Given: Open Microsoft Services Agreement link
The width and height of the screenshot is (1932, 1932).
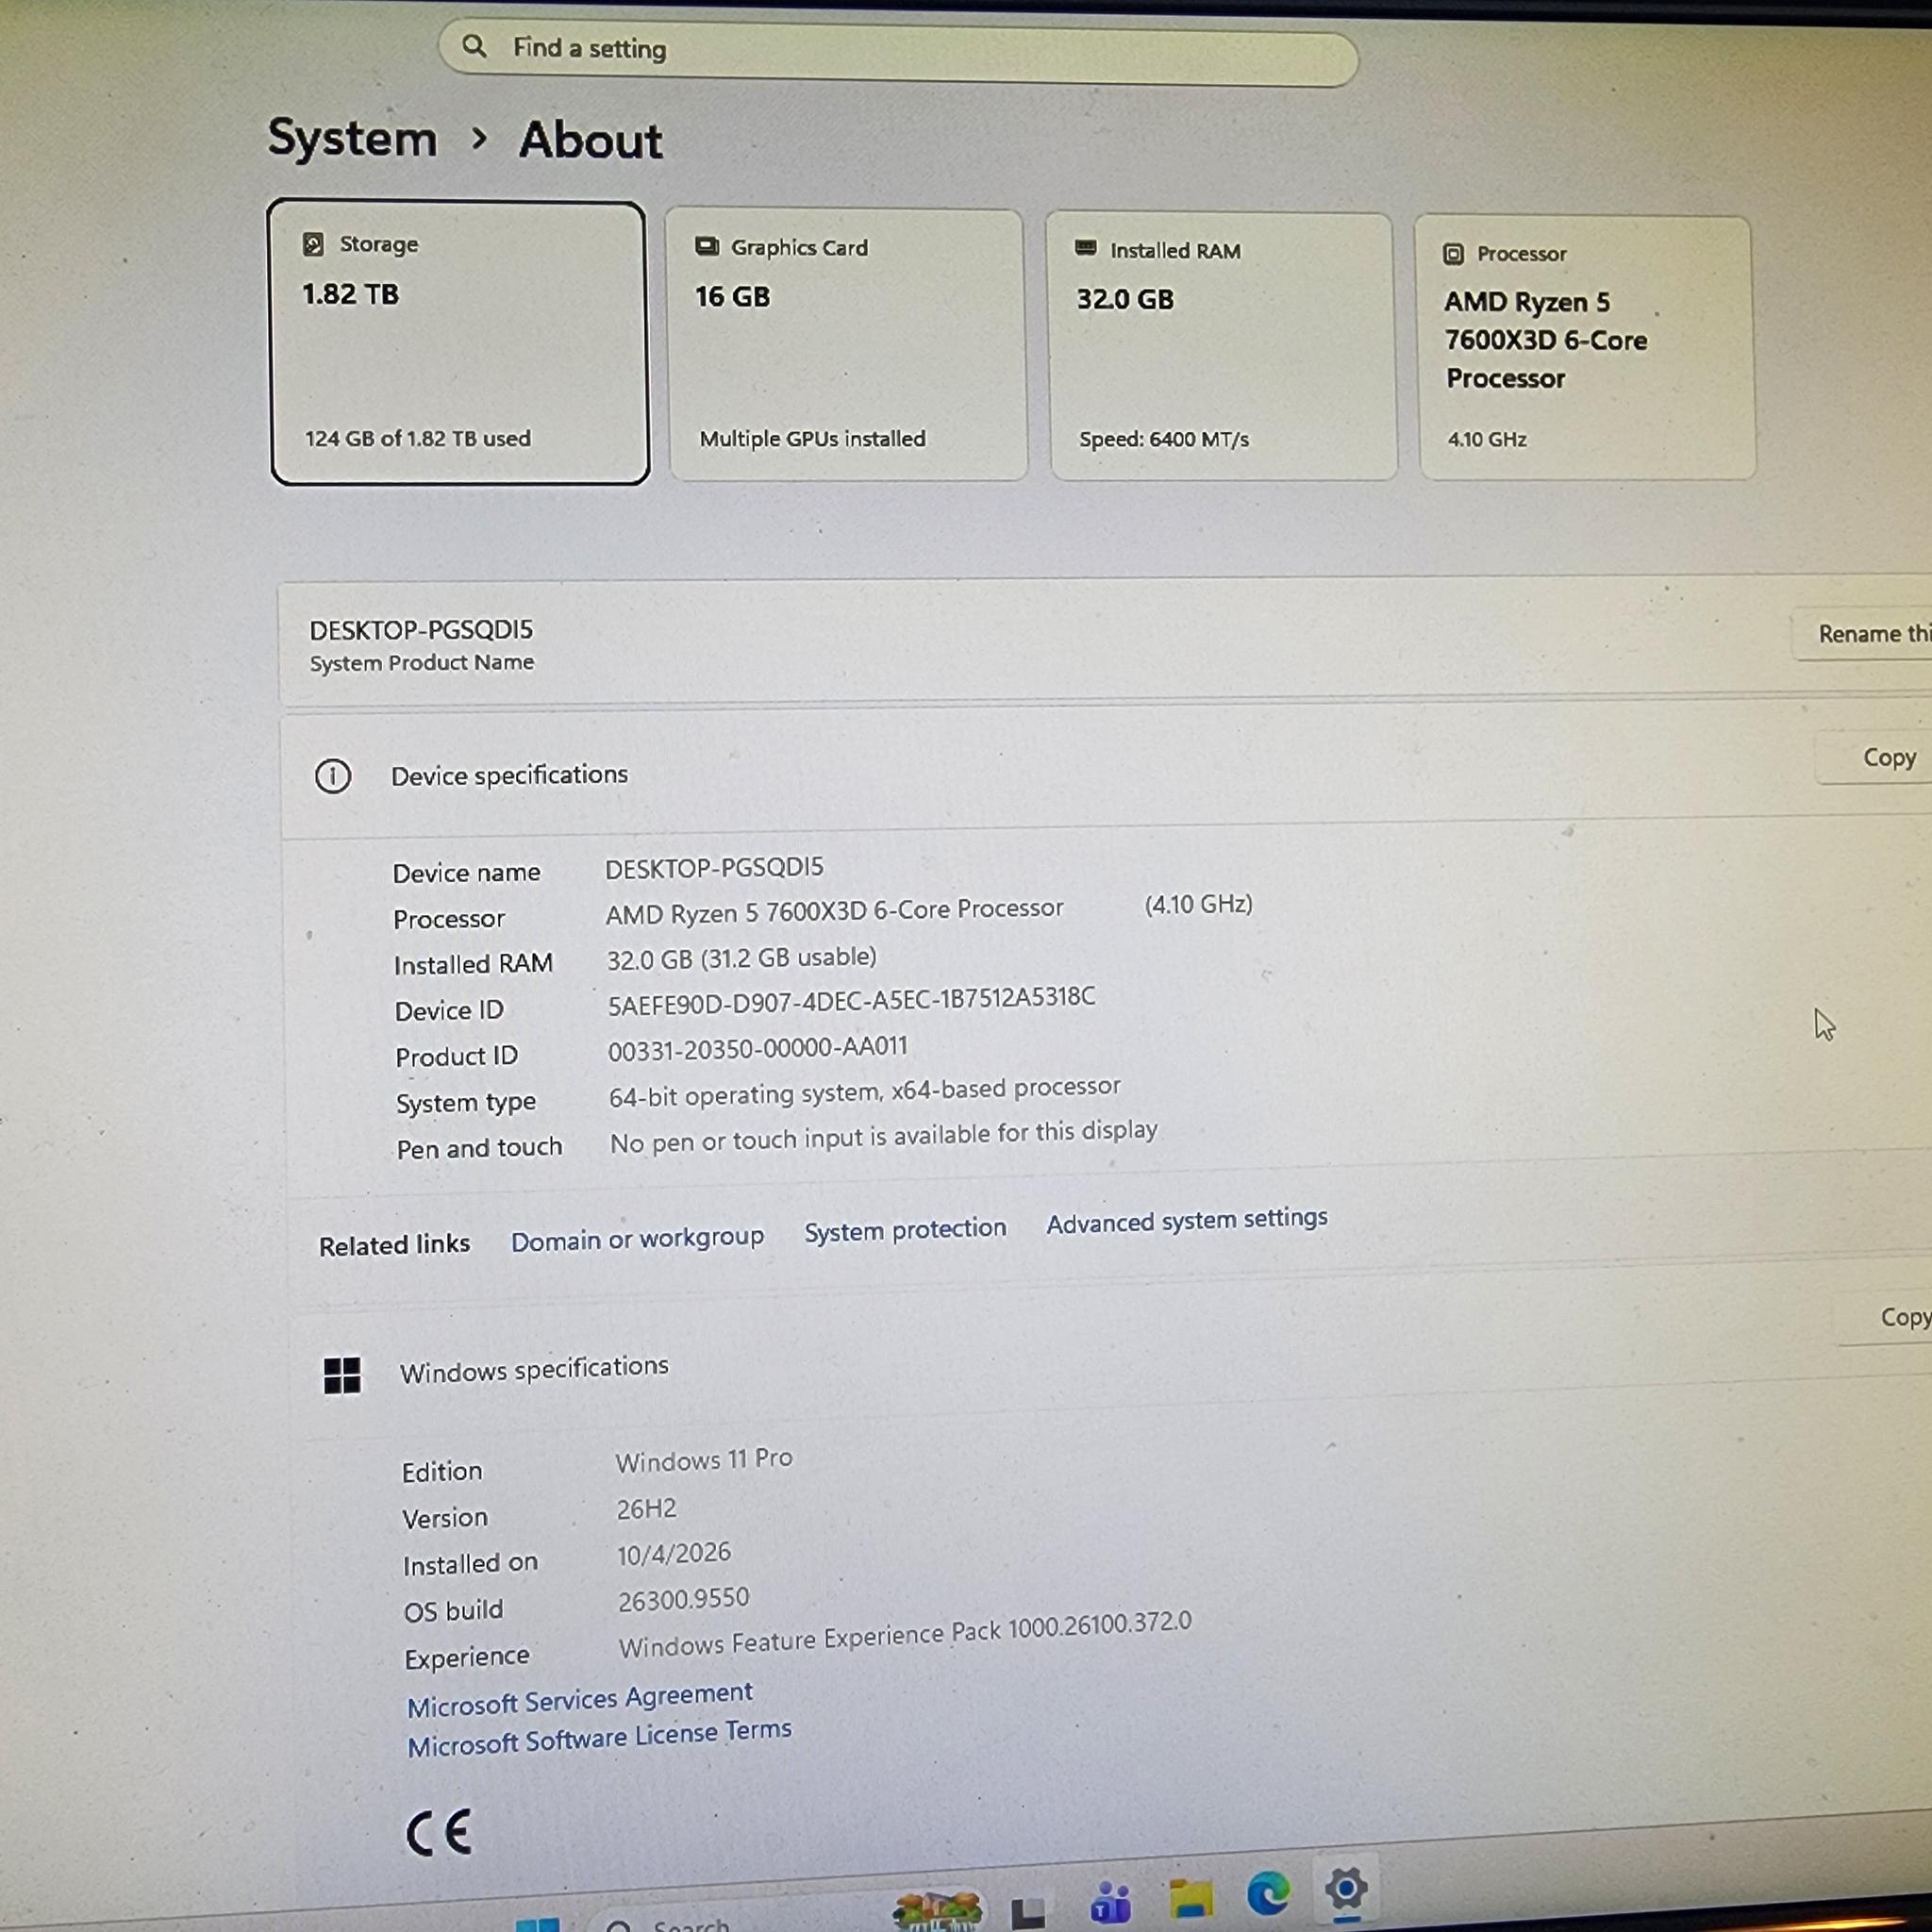Looking at the screenshot, I should 579,1699.
